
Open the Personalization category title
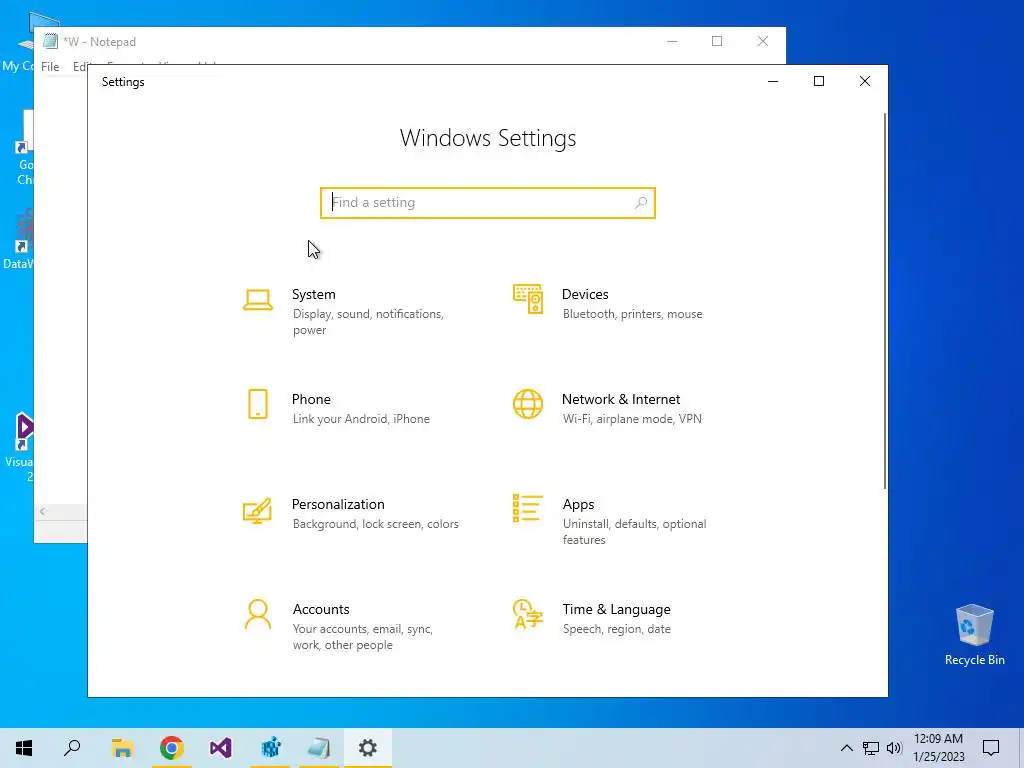[x=338, y=504]
